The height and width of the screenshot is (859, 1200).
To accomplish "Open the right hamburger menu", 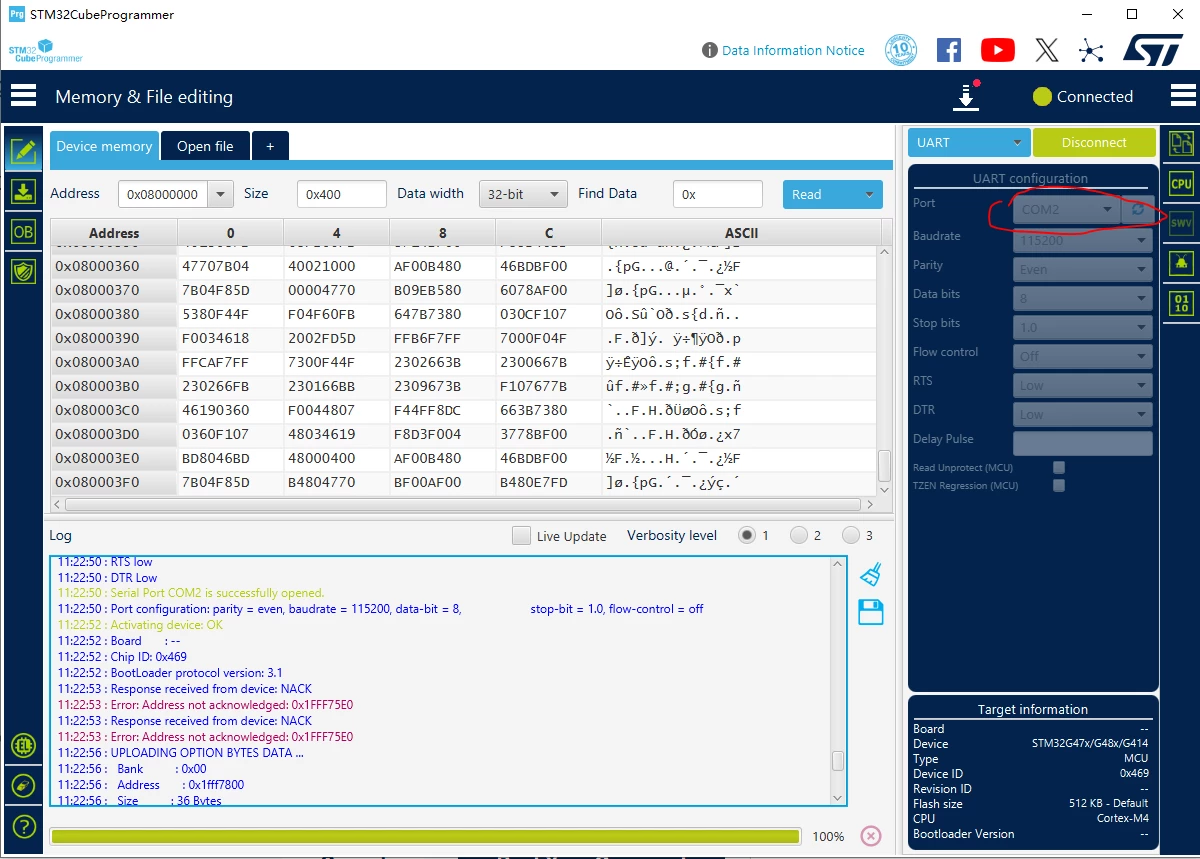I will (1183, 96).
